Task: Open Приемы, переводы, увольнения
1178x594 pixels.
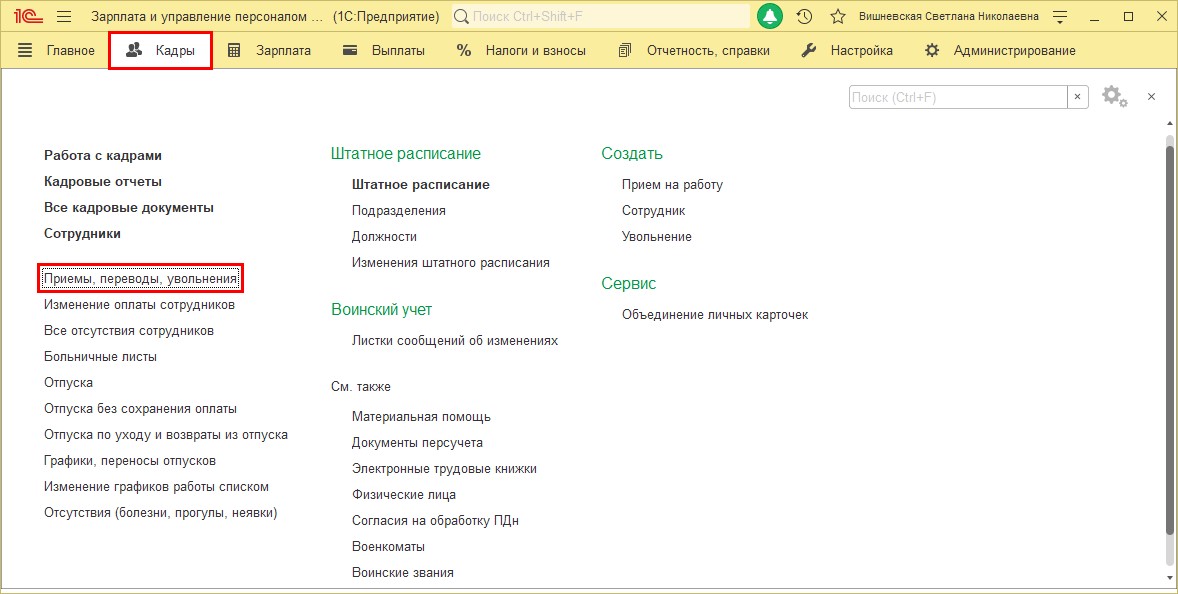Action: (140, 279)
